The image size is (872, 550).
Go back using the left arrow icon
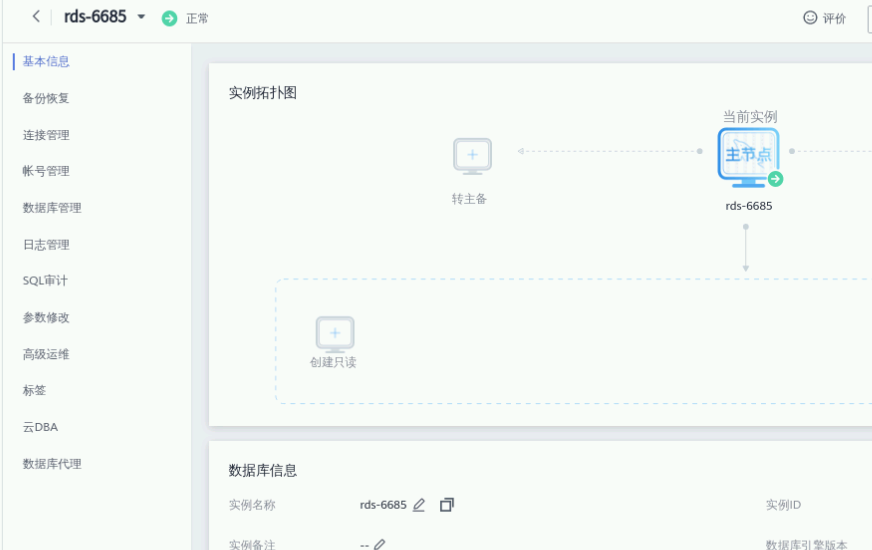pos(36,17)
